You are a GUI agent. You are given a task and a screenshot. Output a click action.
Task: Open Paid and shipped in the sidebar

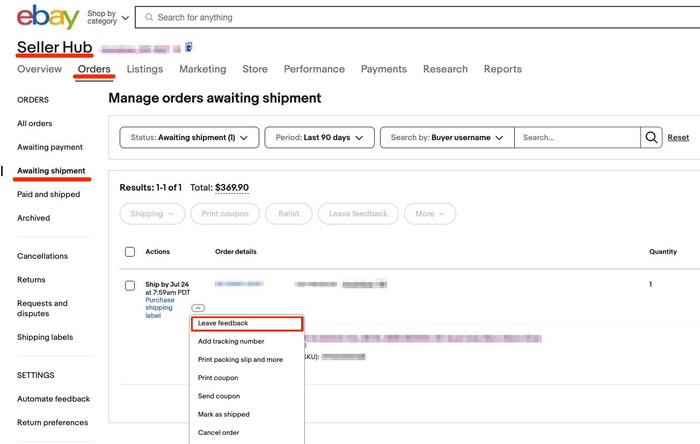tap(48, 194)
